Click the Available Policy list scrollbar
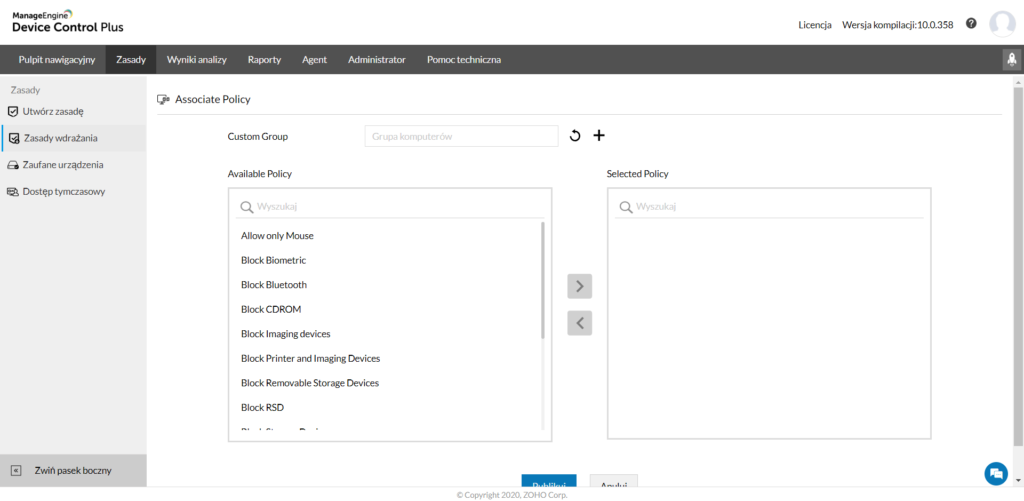 coord(543,280)
